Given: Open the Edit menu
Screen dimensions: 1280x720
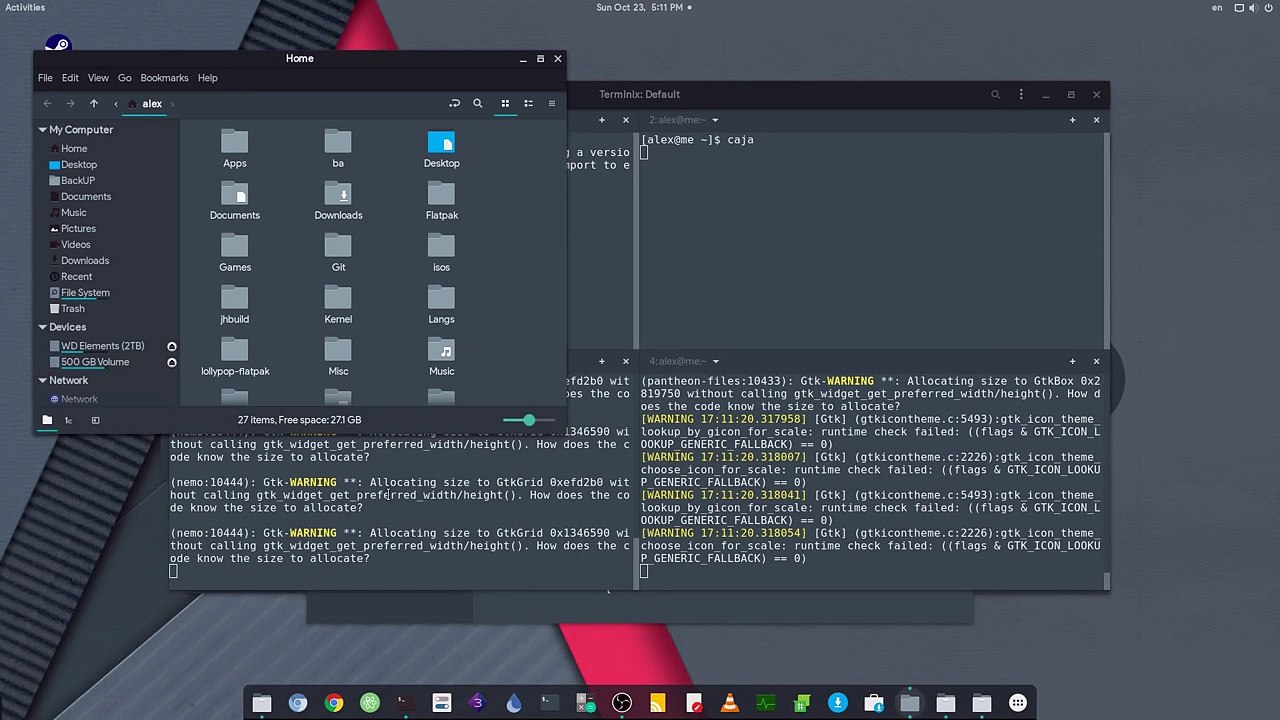Looking at the screenshot, I should [x=70, y=78].
